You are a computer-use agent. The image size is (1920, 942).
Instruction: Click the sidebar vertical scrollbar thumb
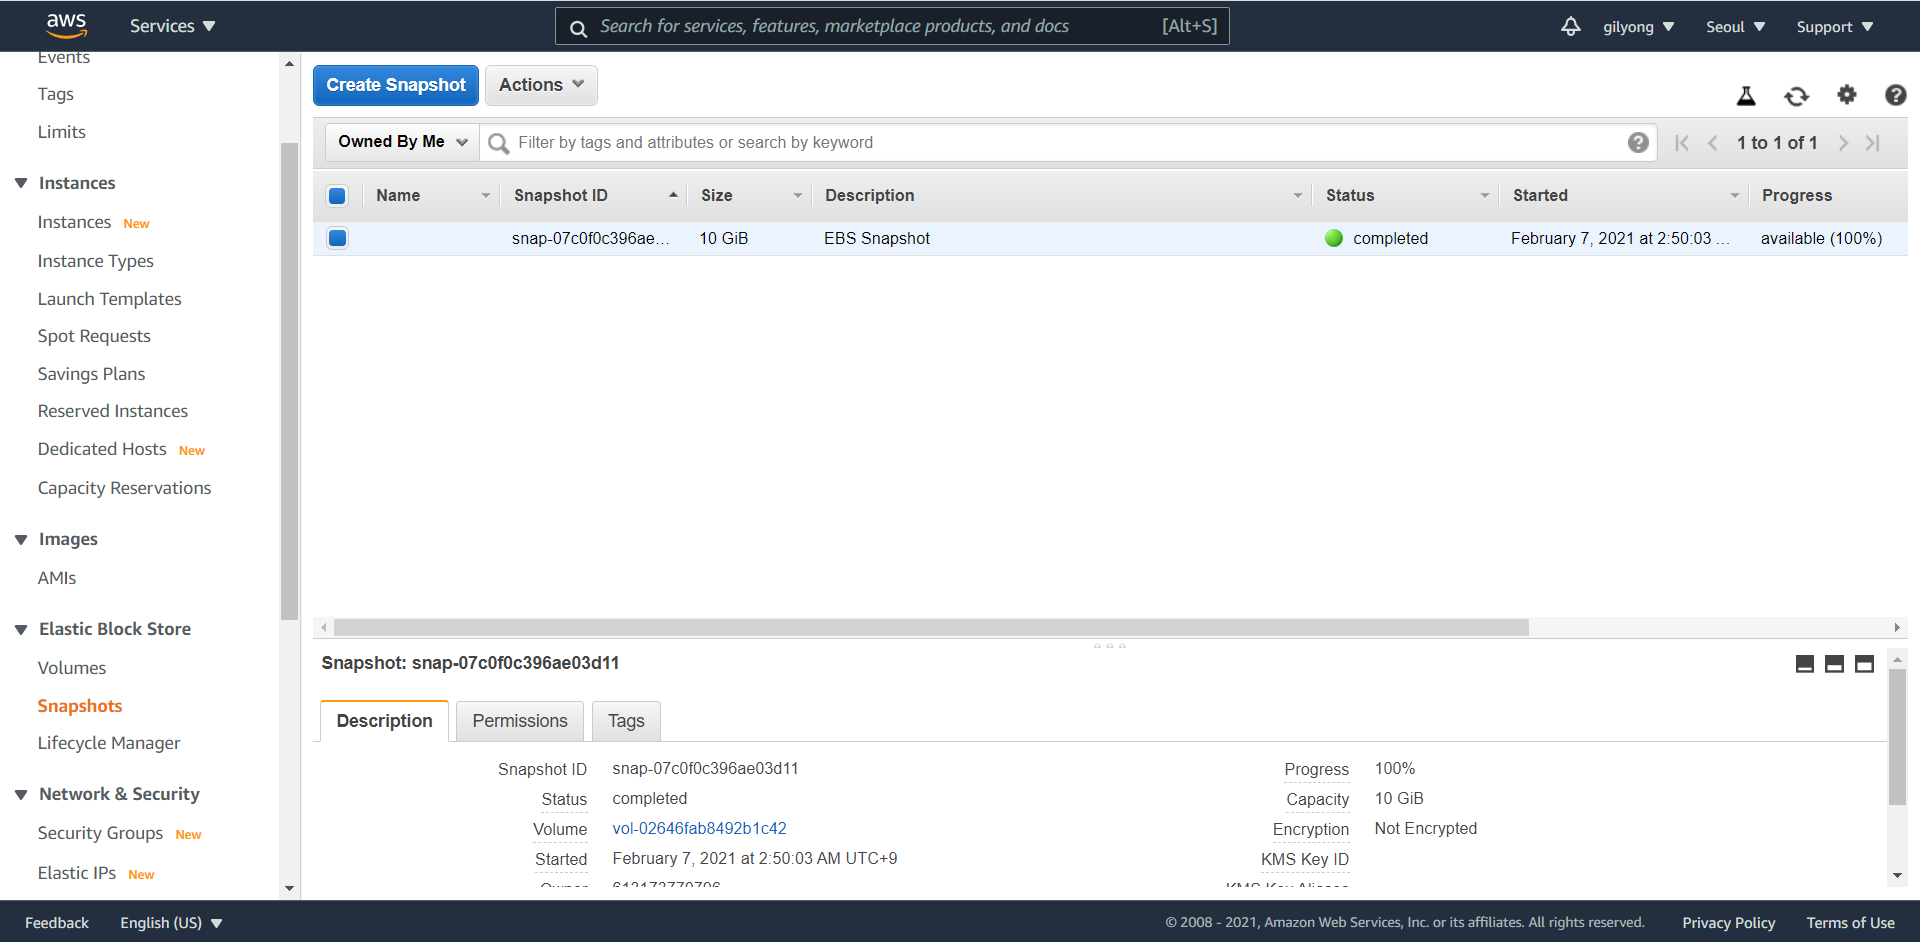click(290, 381)
